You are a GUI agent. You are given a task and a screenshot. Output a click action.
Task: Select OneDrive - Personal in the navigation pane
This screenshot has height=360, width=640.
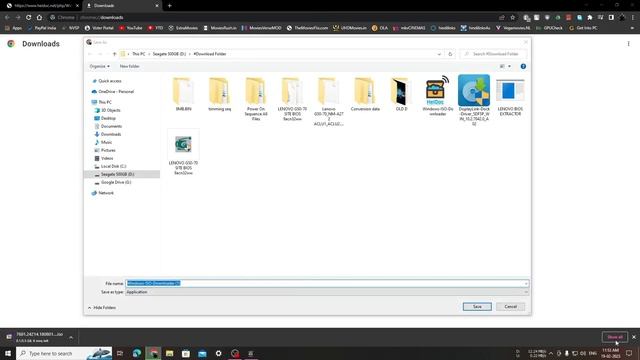pos(116,91)
